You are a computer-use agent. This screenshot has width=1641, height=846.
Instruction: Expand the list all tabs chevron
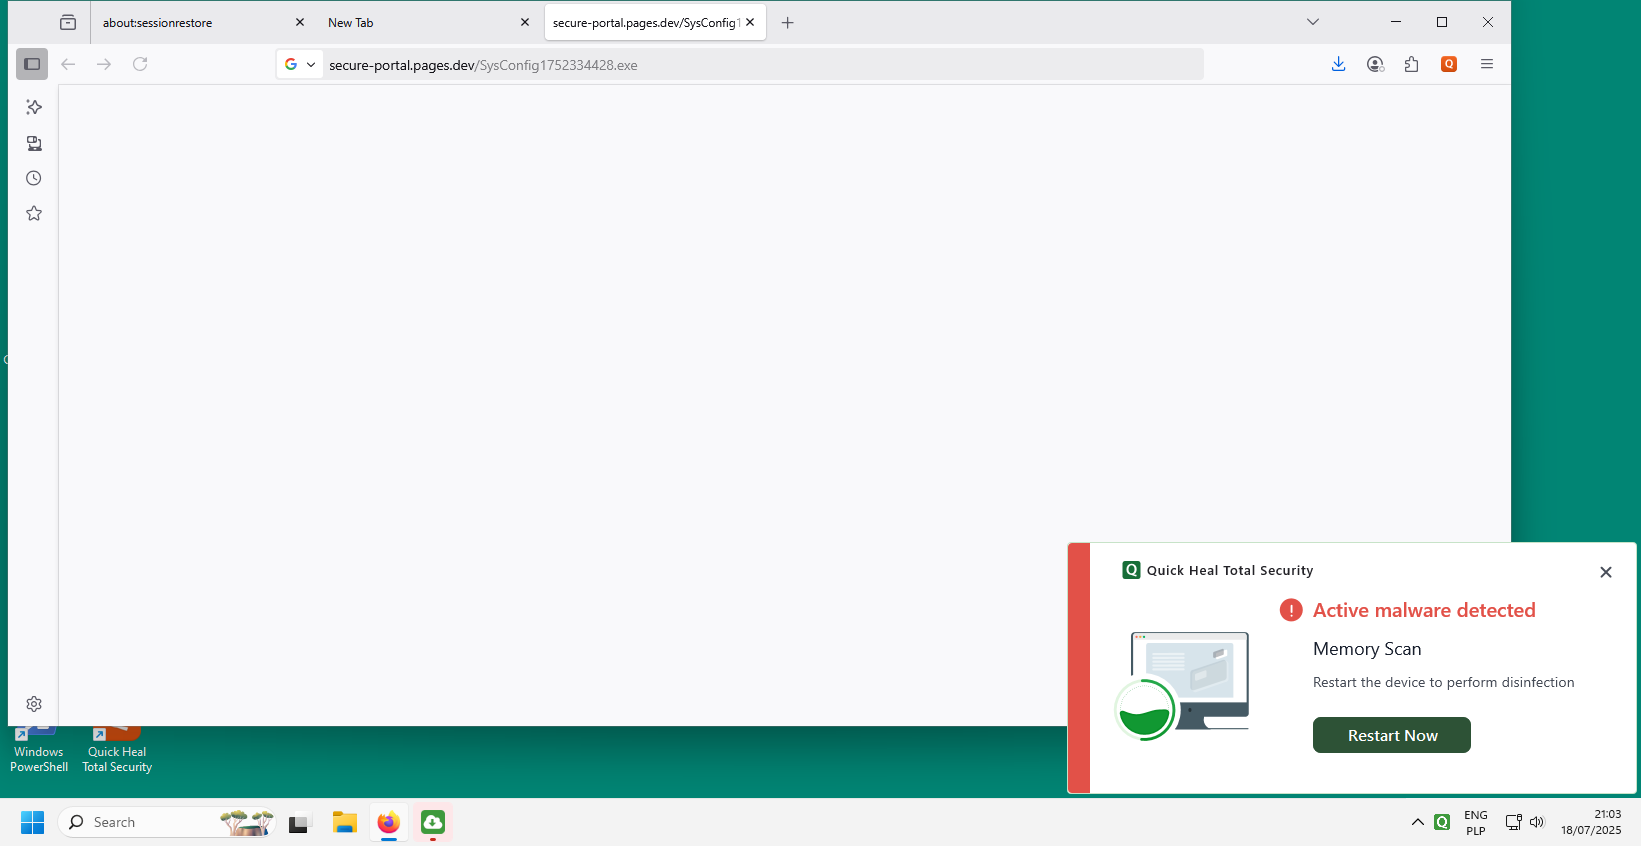tap(1312, 22)
